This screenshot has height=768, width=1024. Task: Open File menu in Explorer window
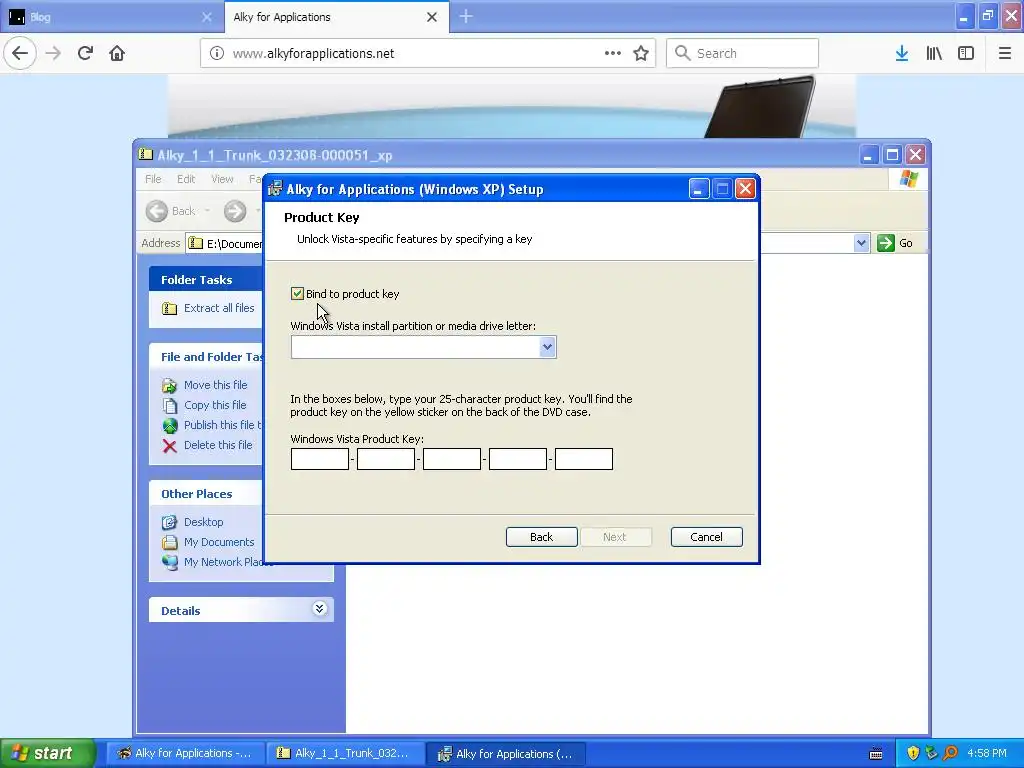pos(153,179)
